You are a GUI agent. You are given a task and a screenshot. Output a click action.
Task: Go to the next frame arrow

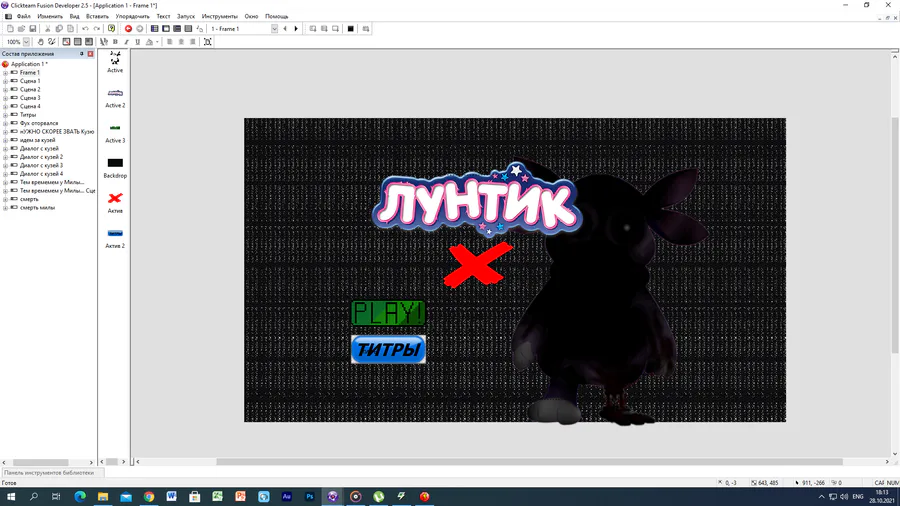296,29
